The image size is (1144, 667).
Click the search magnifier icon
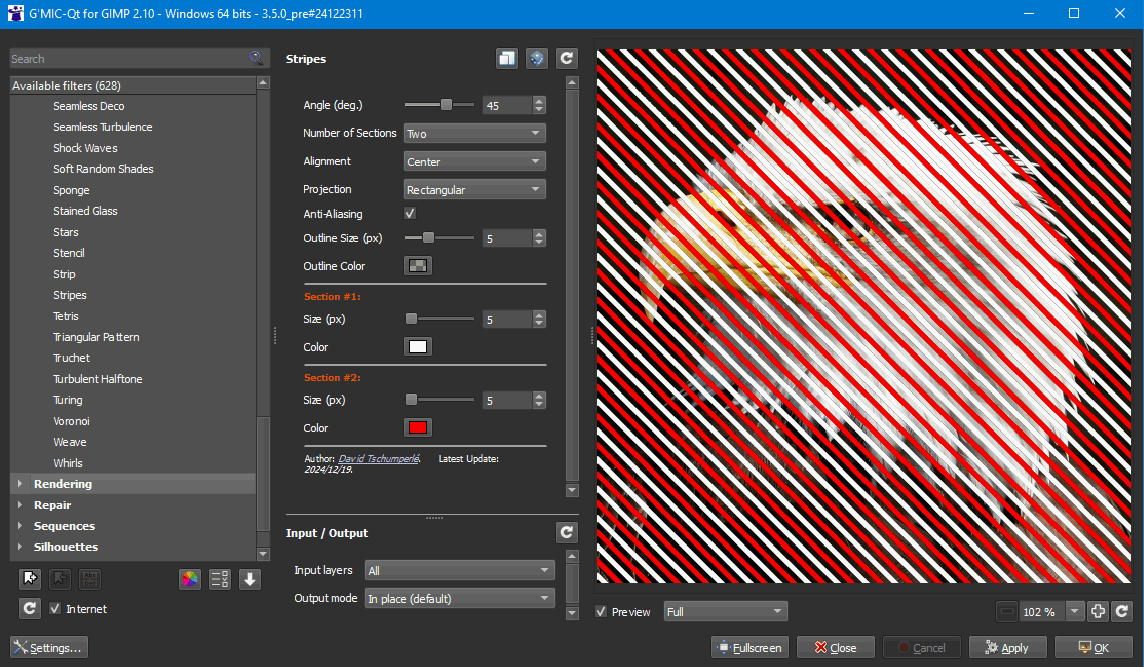255,58
